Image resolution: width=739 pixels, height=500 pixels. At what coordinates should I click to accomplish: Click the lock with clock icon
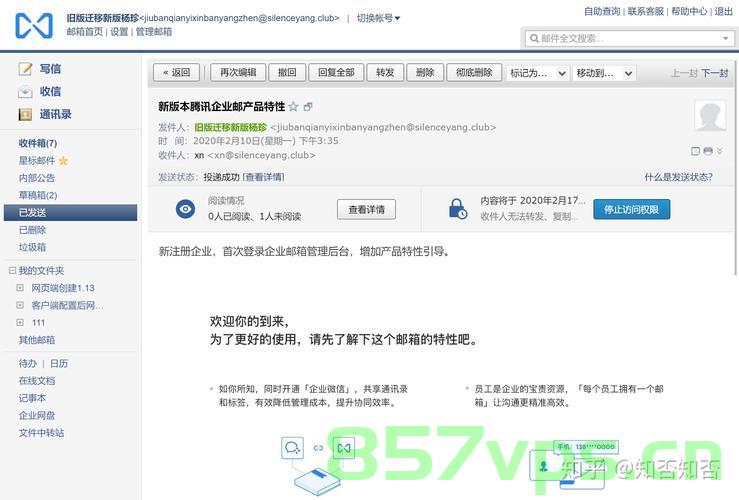(x=458, y=209)
